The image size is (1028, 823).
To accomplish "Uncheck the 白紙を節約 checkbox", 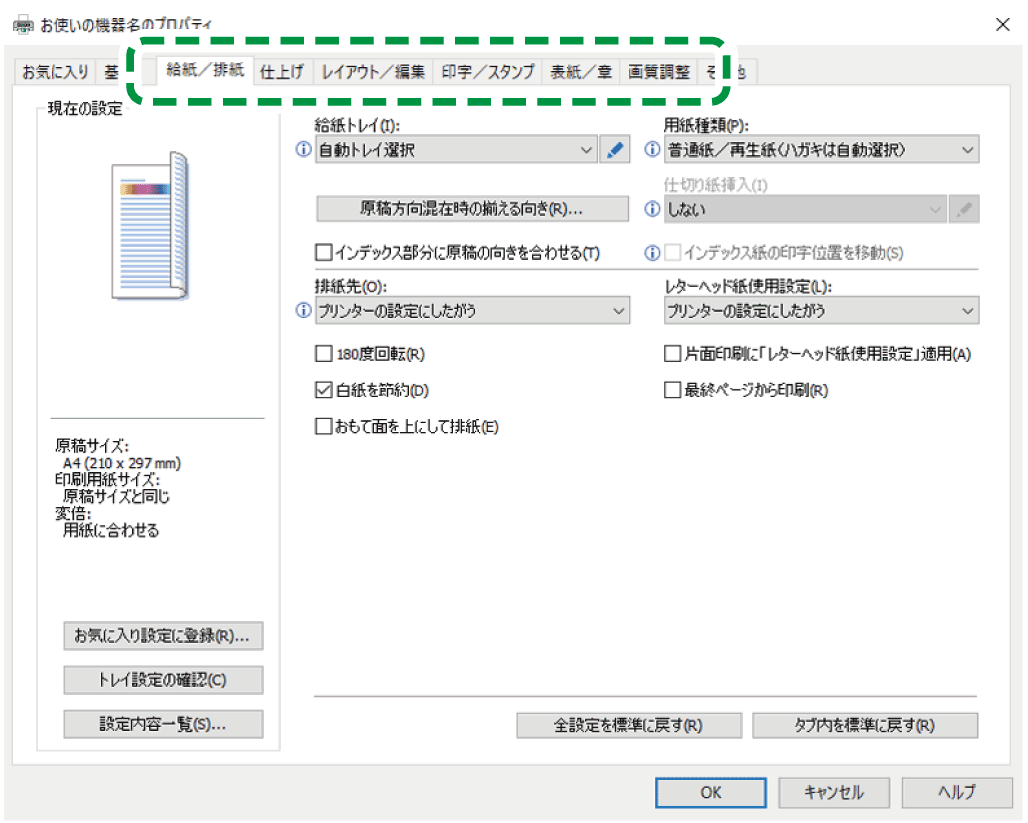I will [323, 390].
